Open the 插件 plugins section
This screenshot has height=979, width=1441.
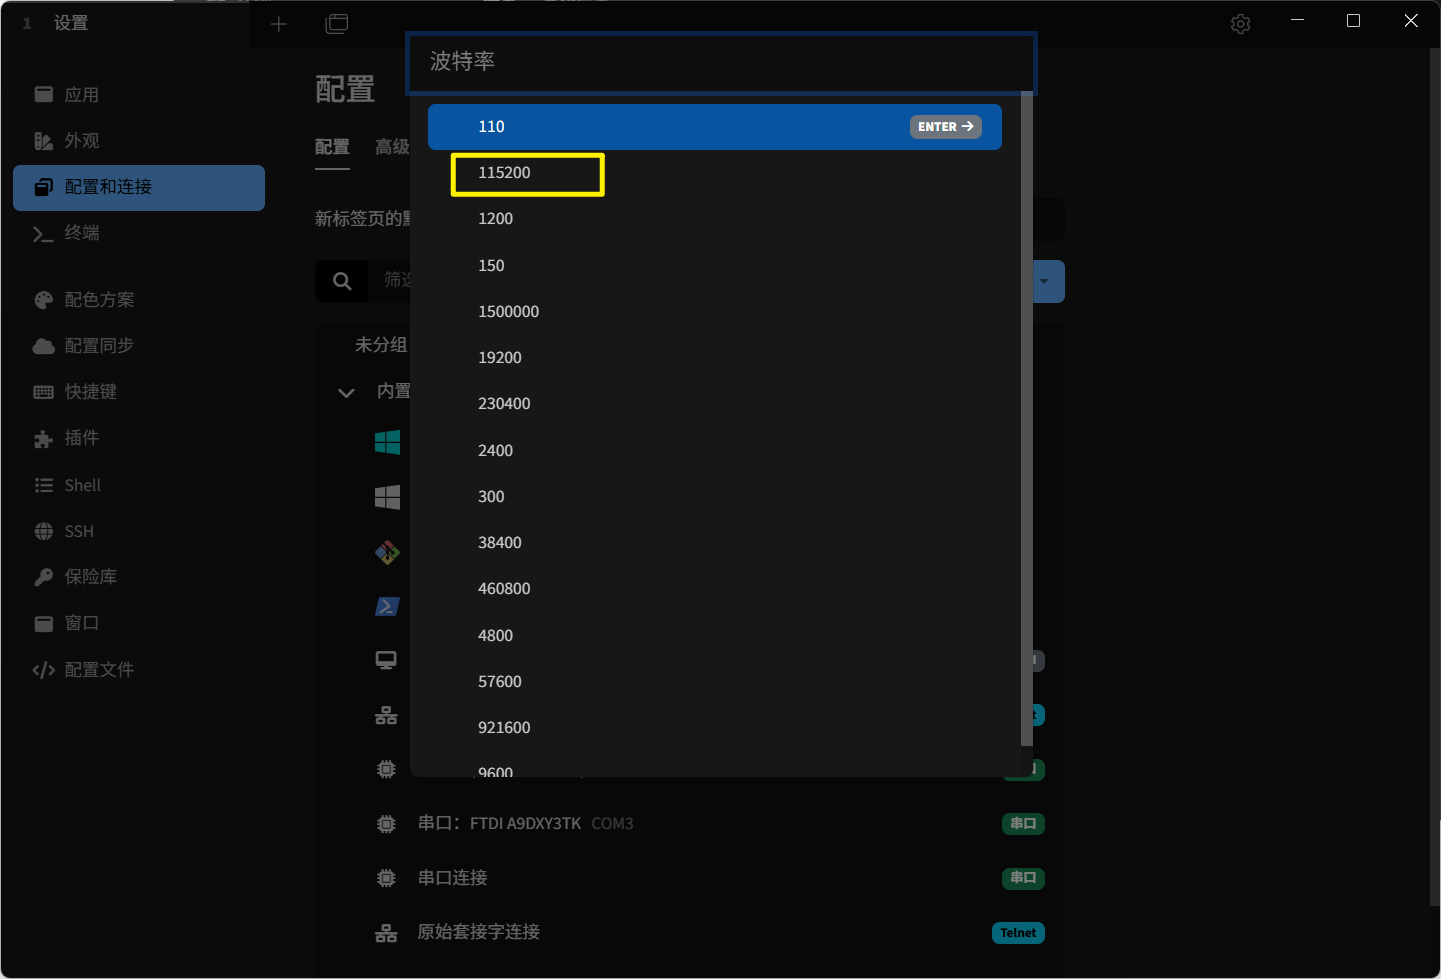[81, 438]
